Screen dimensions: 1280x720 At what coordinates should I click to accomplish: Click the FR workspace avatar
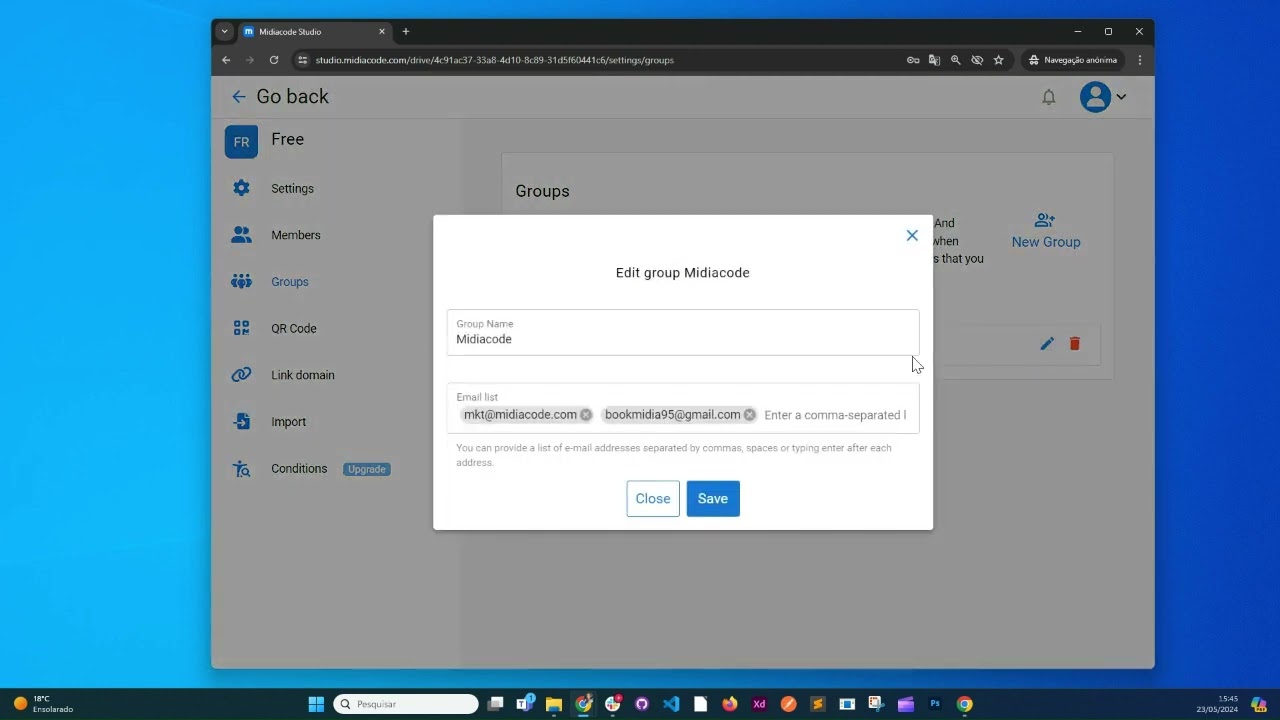click(241, 142)
